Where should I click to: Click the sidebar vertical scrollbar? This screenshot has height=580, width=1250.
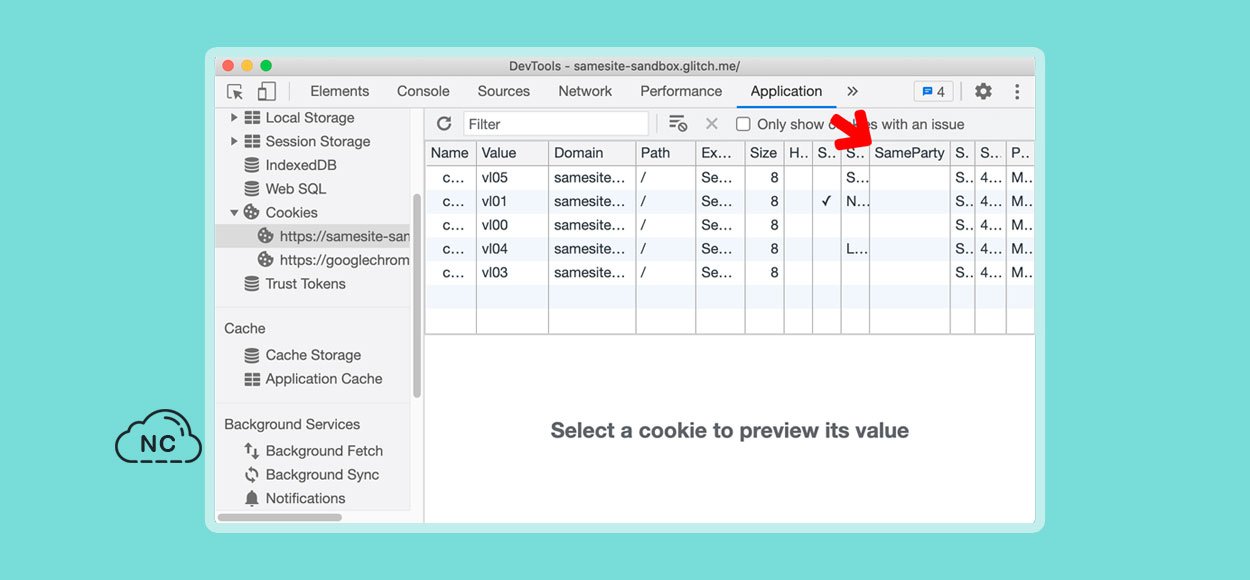click(x=417, y=295)
